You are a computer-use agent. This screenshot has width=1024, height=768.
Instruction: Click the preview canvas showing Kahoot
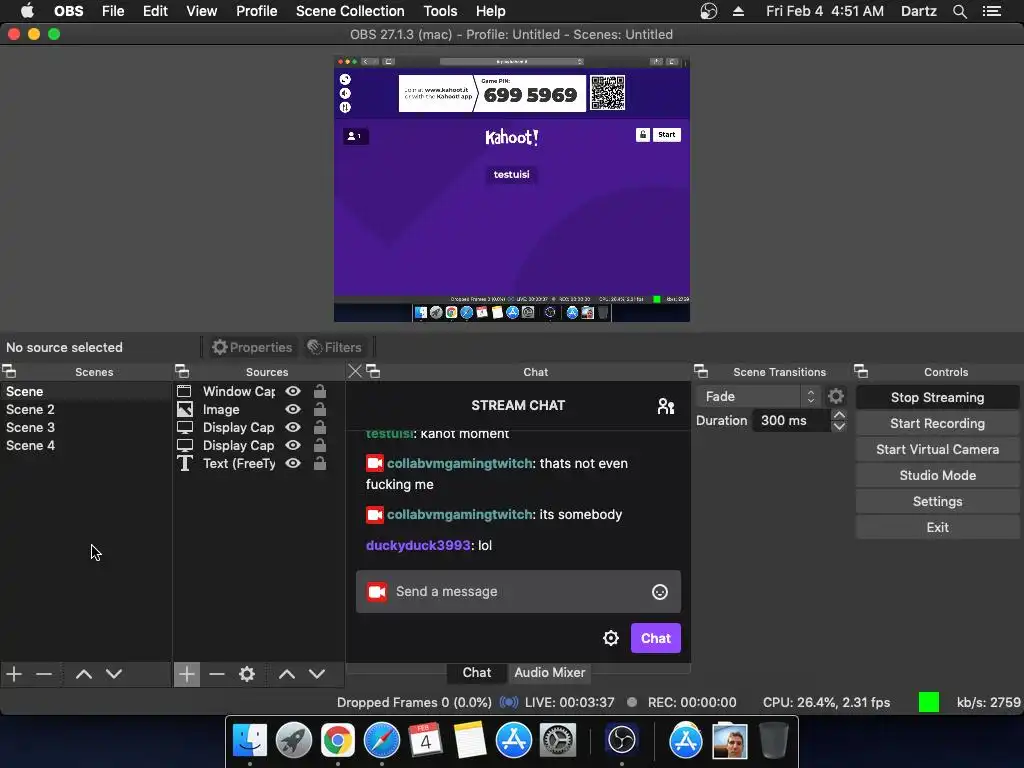pyautogui.click(x=512, y=189)
